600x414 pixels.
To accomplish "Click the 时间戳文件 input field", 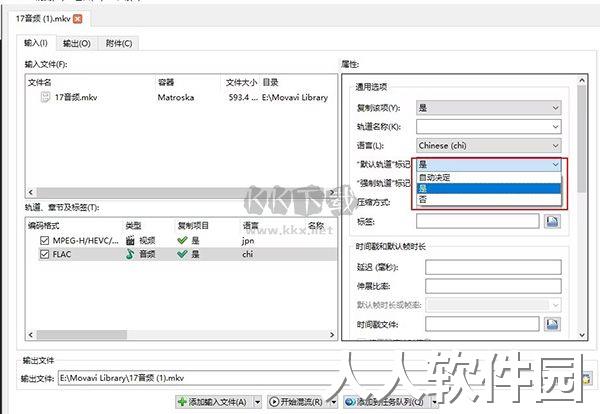I will 482,324.
